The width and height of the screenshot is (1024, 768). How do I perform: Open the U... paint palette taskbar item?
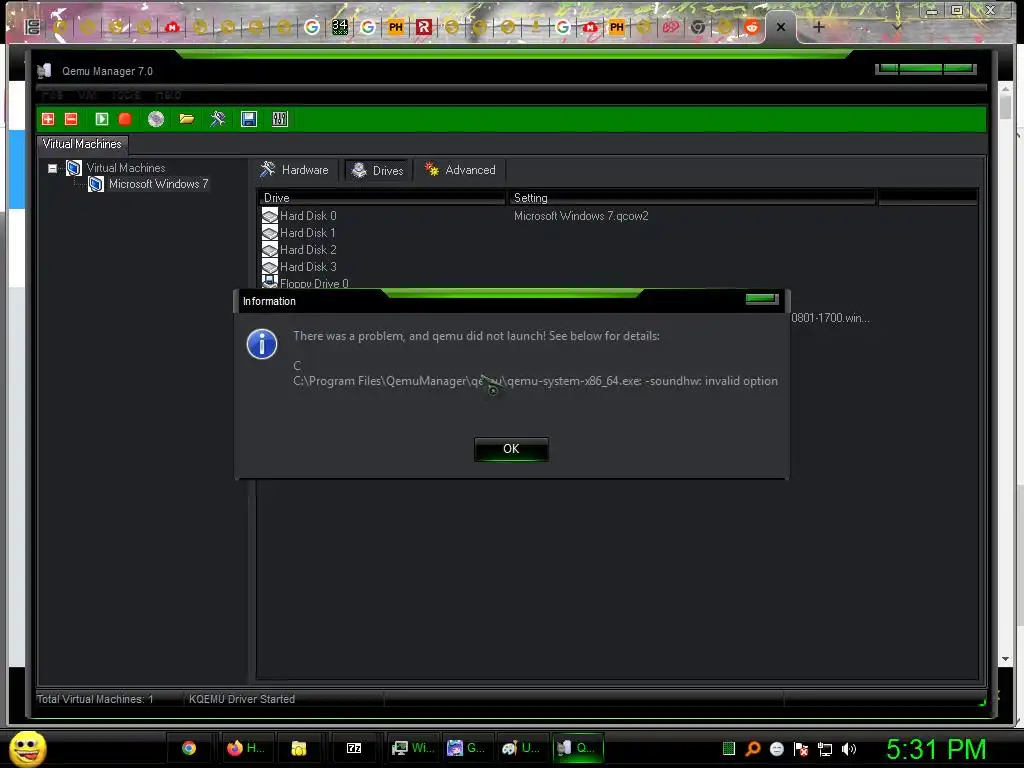point(520,748)
